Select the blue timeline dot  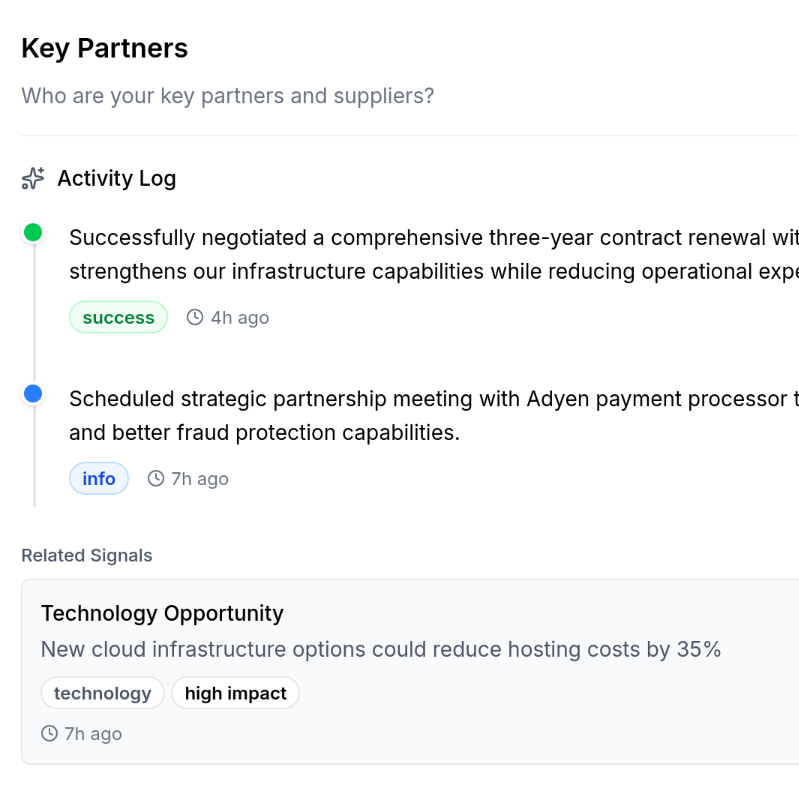pyautogui.click(x=33, y=394)
